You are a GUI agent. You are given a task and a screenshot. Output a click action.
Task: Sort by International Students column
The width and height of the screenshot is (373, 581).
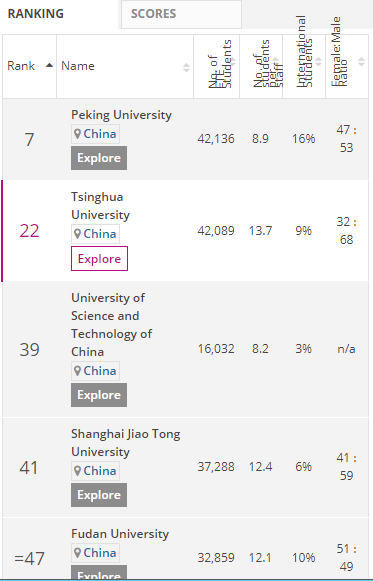click(x=319, y=62)
